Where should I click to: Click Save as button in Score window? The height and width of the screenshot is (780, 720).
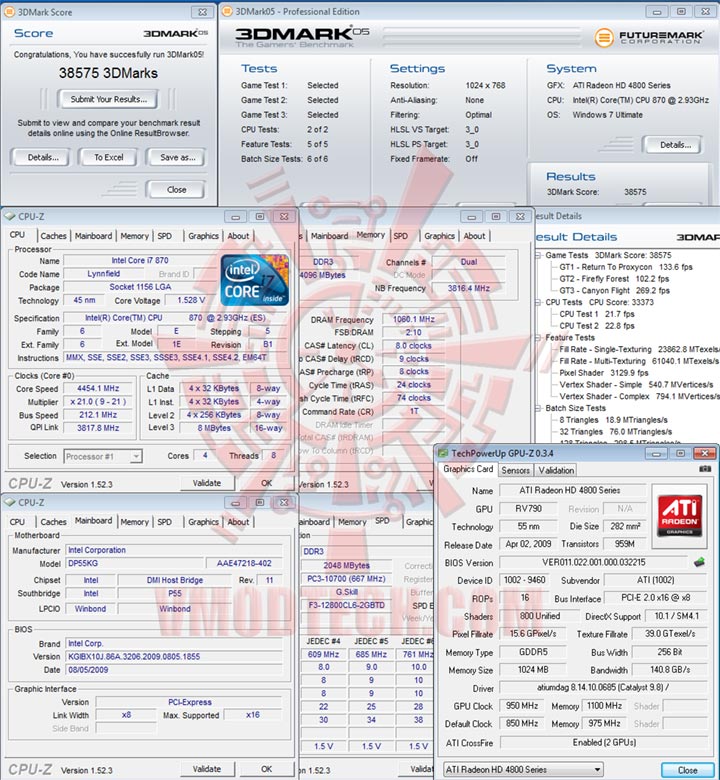177,157
